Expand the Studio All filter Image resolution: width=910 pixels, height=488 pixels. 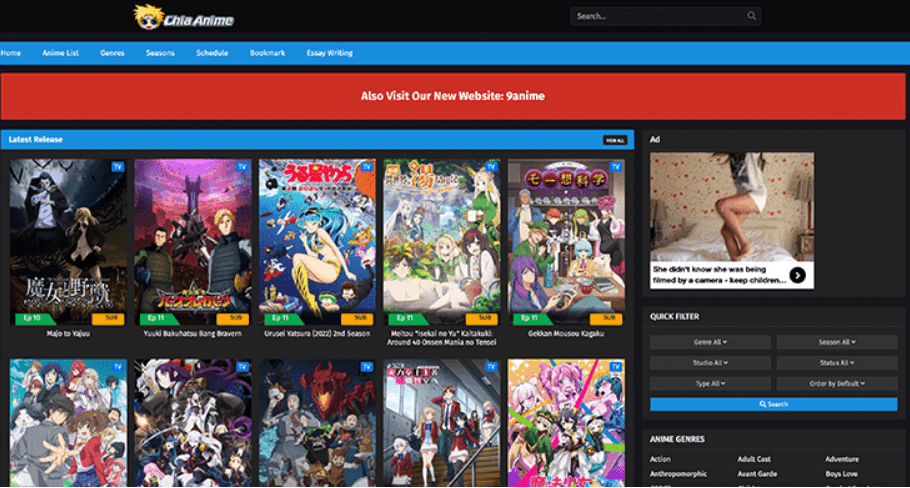[x=710, y=363]
